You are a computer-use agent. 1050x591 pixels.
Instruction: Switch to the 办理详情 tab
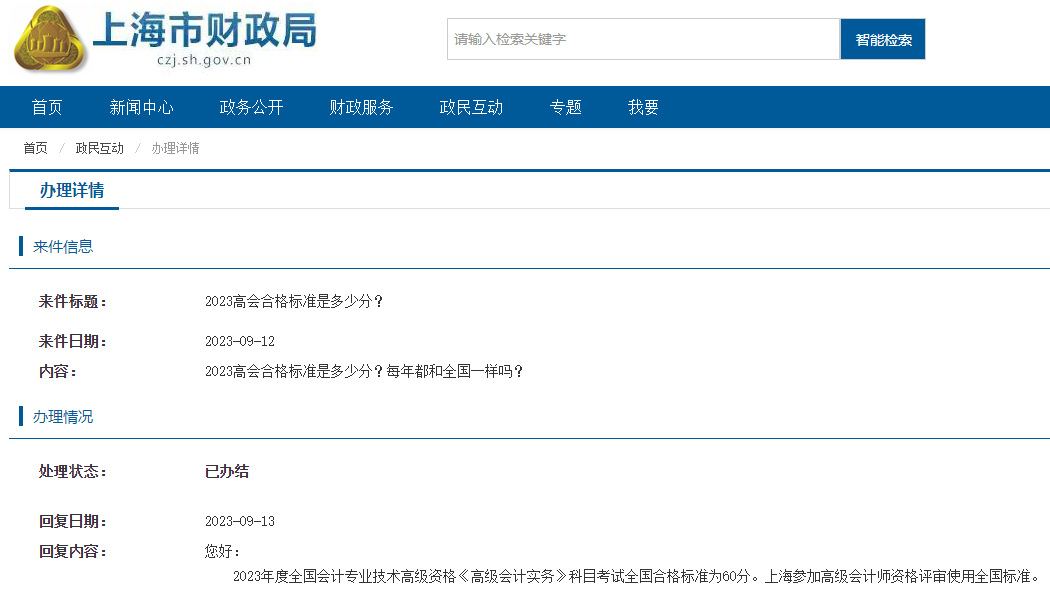71,190
